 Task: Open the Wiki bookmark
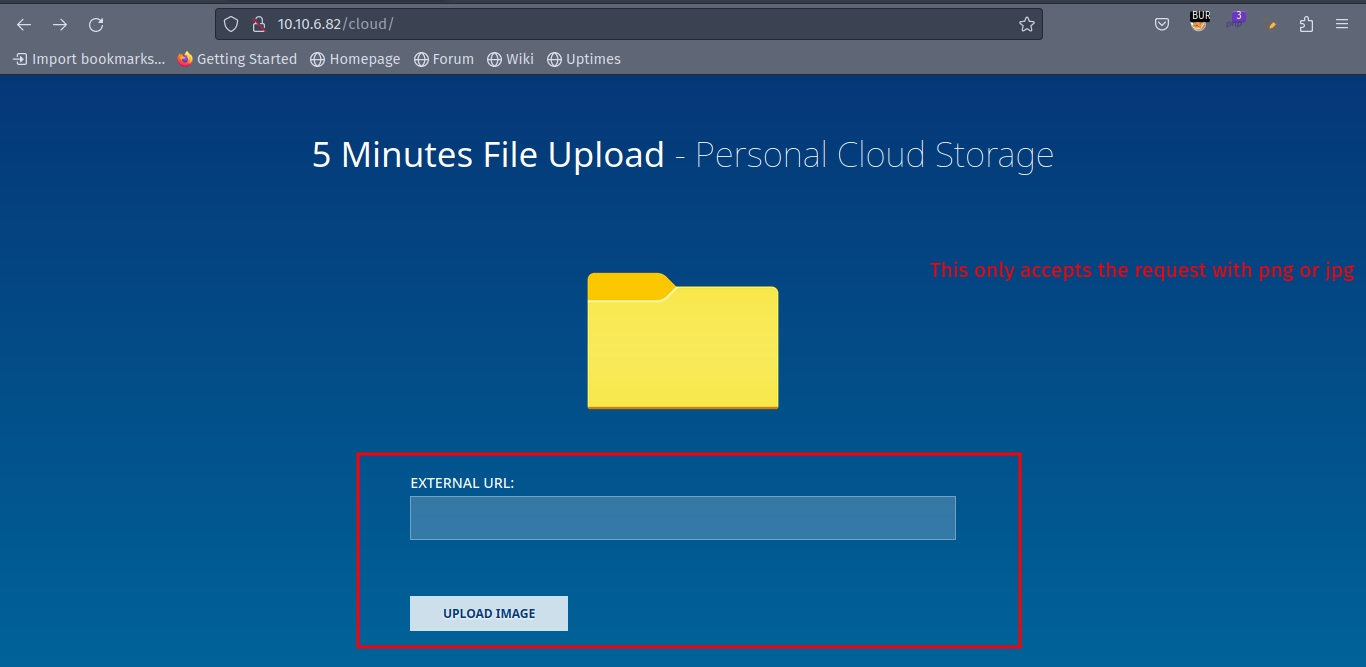(510, 59)
